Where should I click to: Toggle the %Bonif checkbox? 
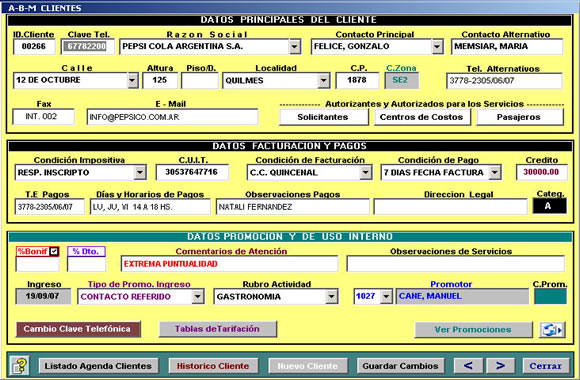point(54,251)
